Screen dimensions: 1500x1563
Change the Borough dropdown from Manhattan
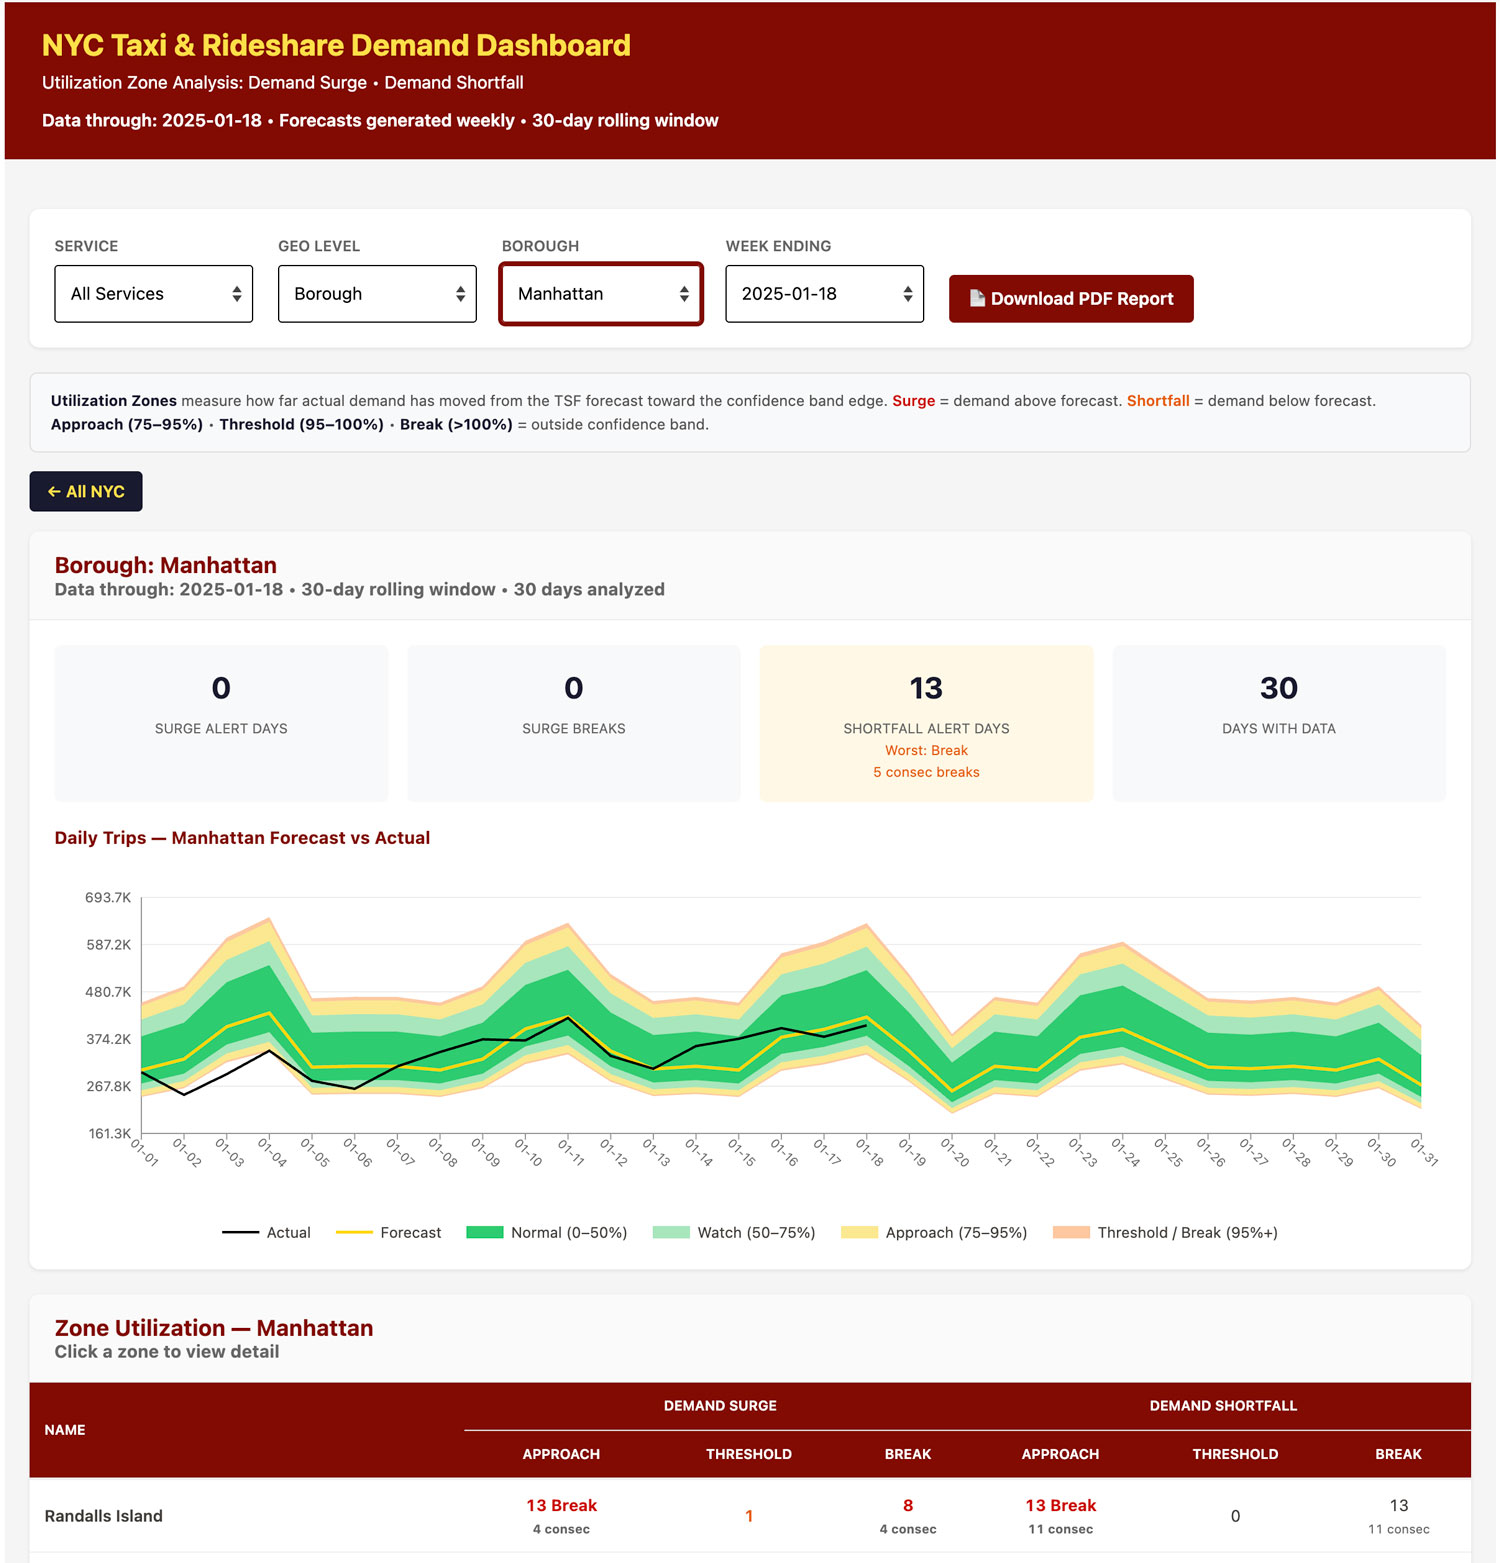coord(600,293)
